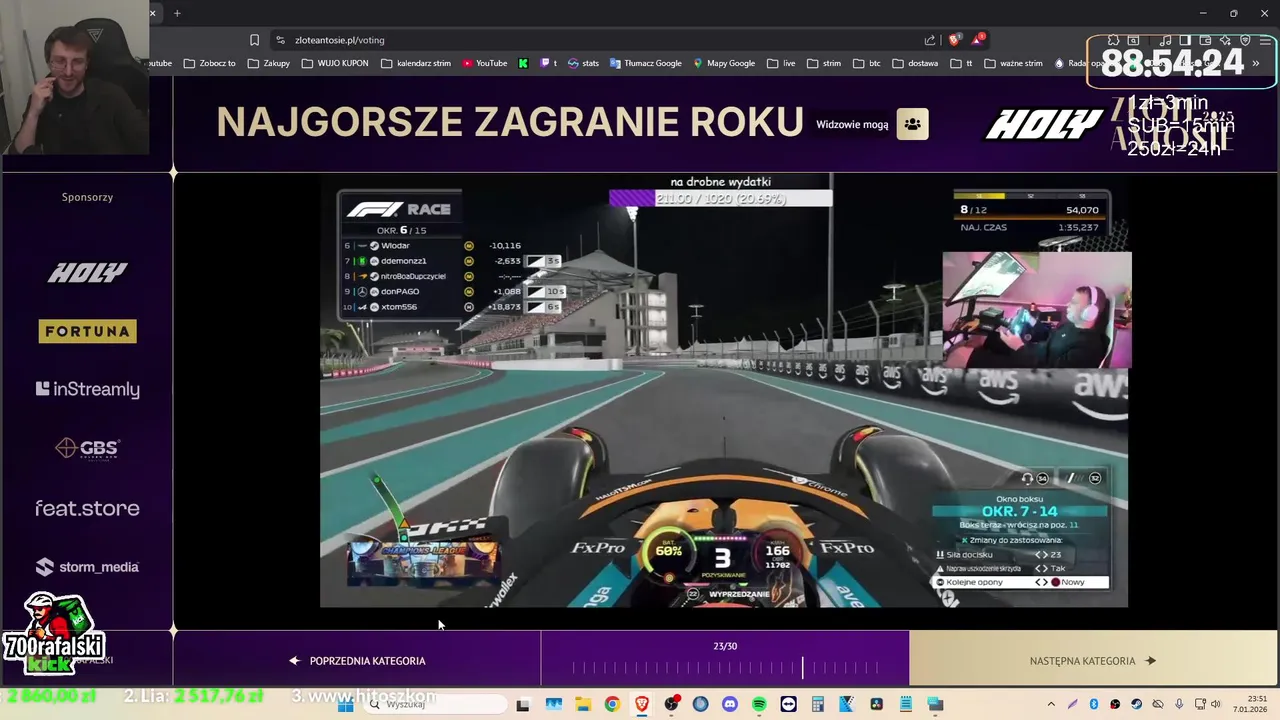Open the strim bookmarks folder
Viewport: 1280px width, 720px height.
(824, 63)
